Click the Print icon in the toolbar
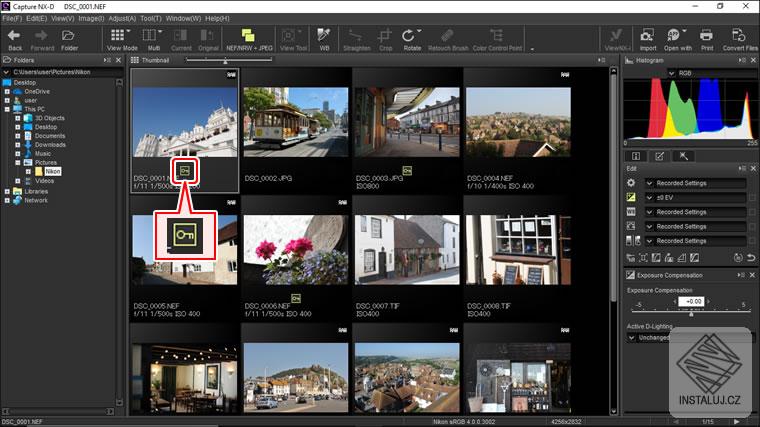The width and height of the screenshot is (760, 427). point(707,36)
